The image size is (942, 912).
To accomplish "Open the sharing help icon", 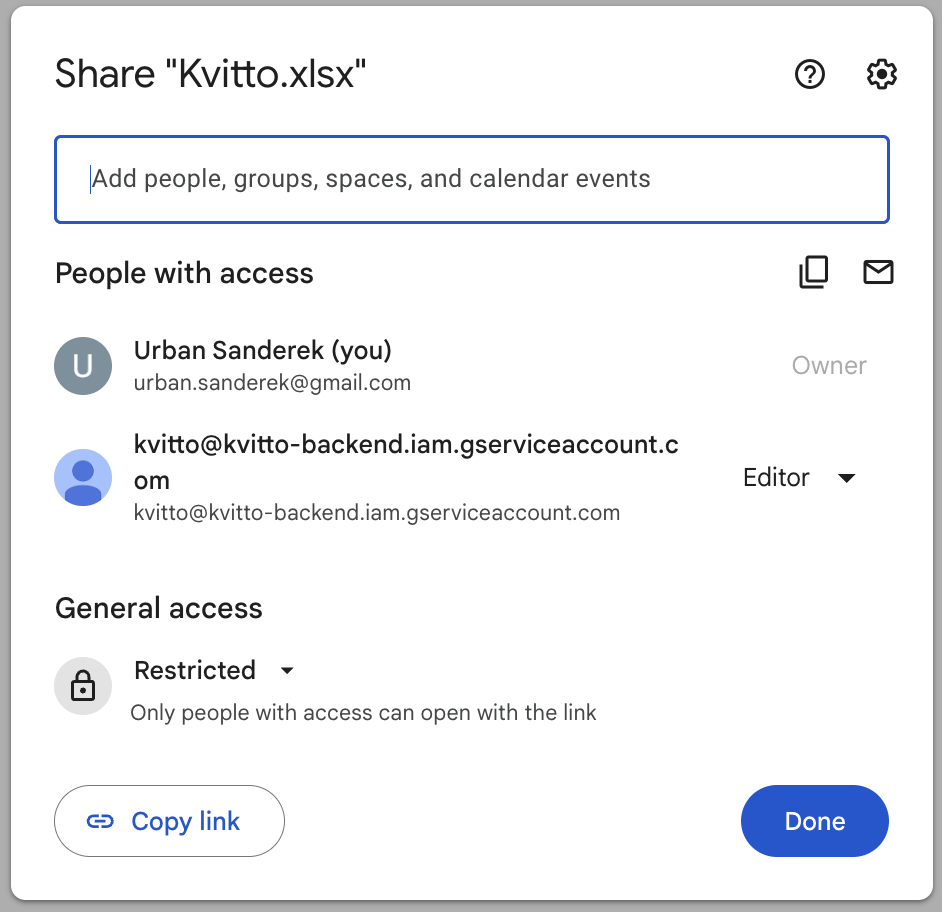I will (x=809, y=74).
